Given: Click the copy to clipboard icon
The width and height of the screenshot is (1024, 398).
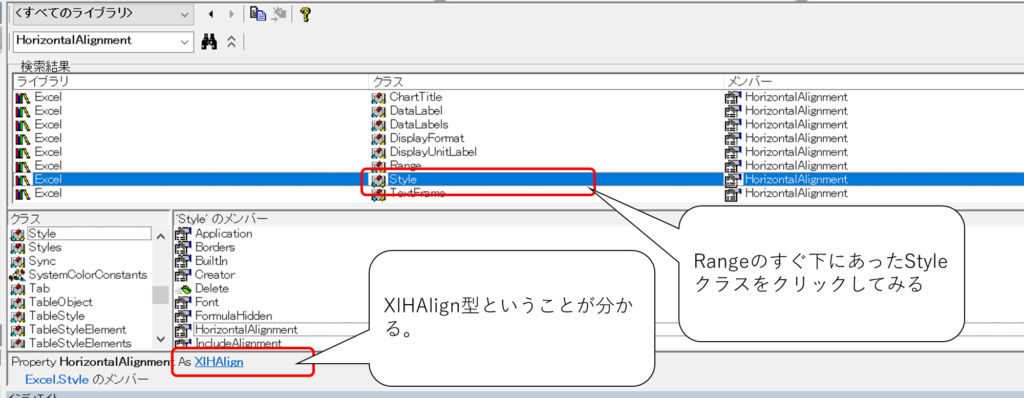Looking at the screenshot, I should tap(258, 14).
